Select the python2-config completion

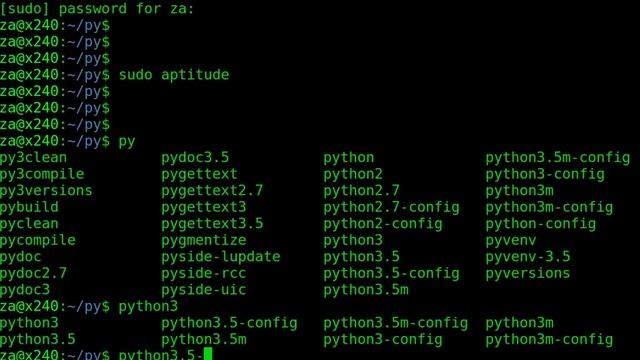[383, 224]
